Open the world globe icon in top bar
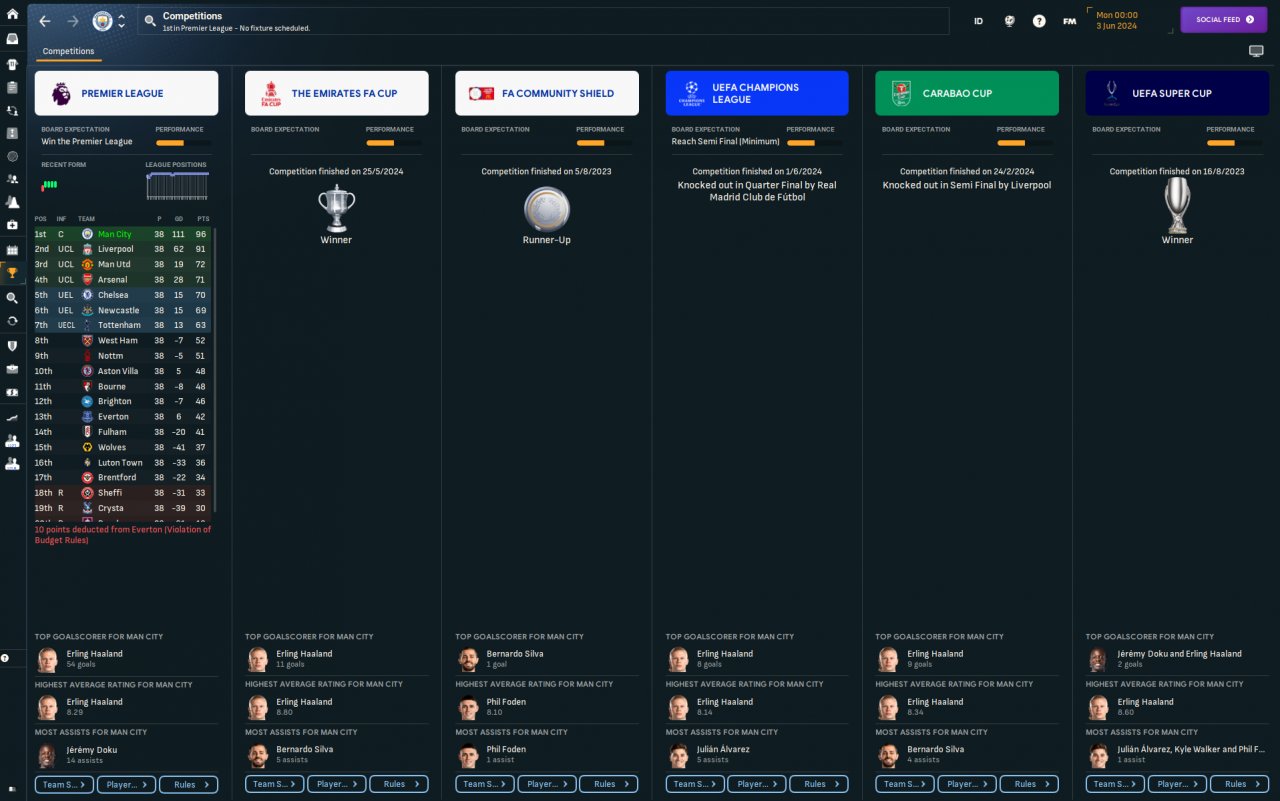Screen dimensions: 1280x801 1010,21
